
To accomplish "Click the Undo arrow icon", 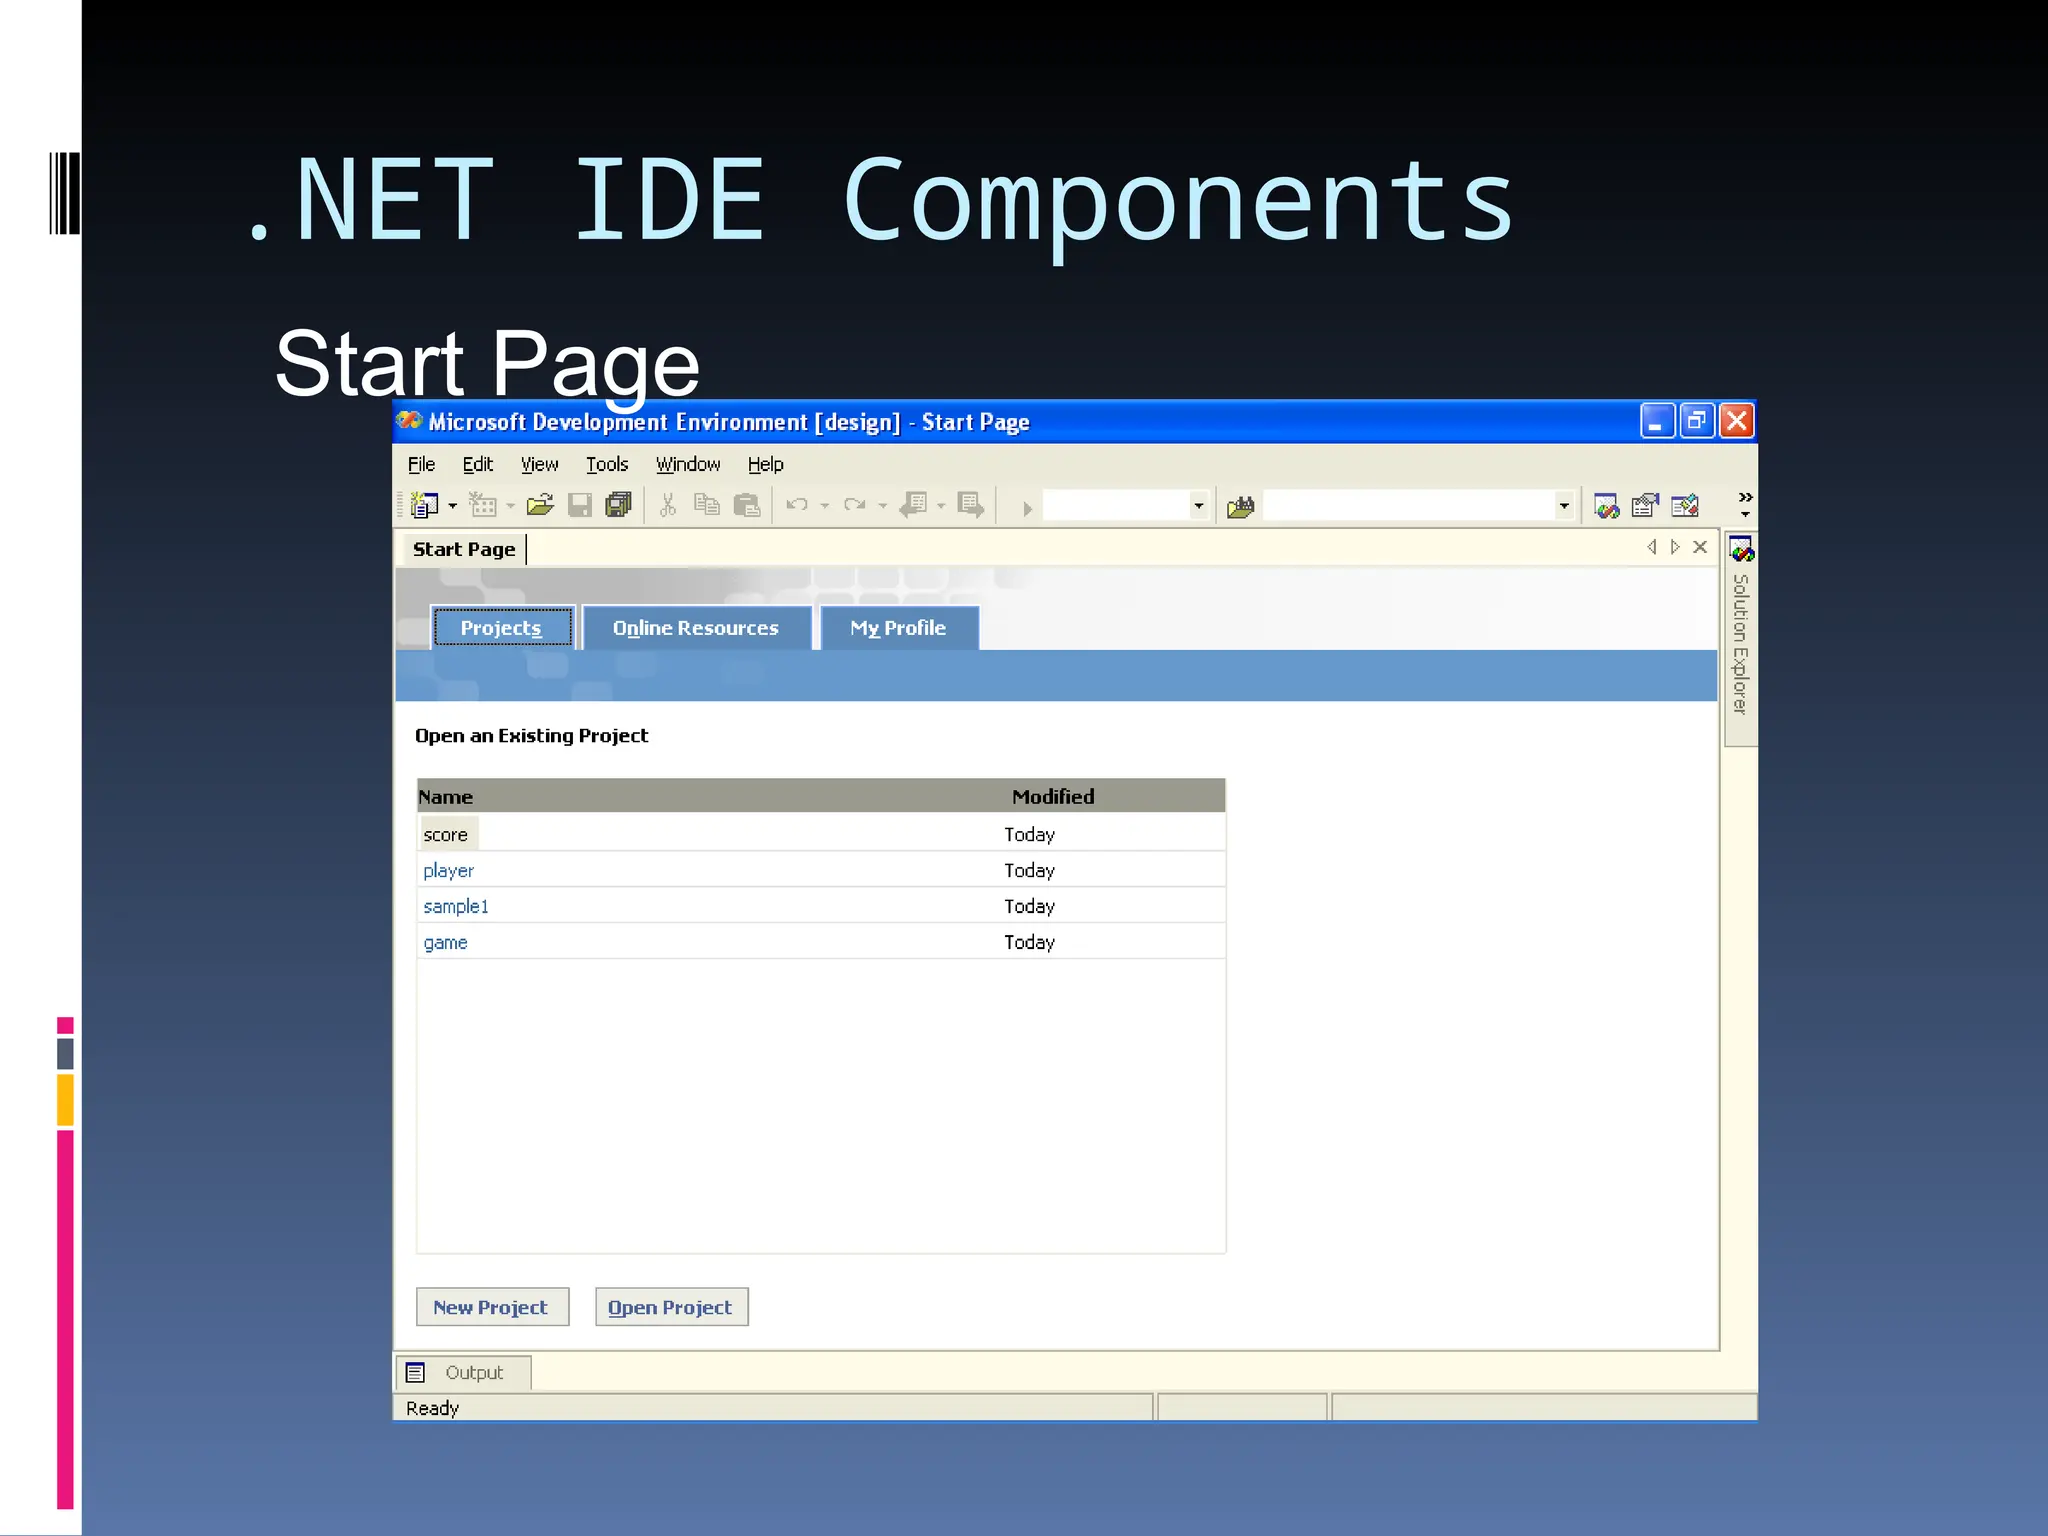I will click(797, 506).
